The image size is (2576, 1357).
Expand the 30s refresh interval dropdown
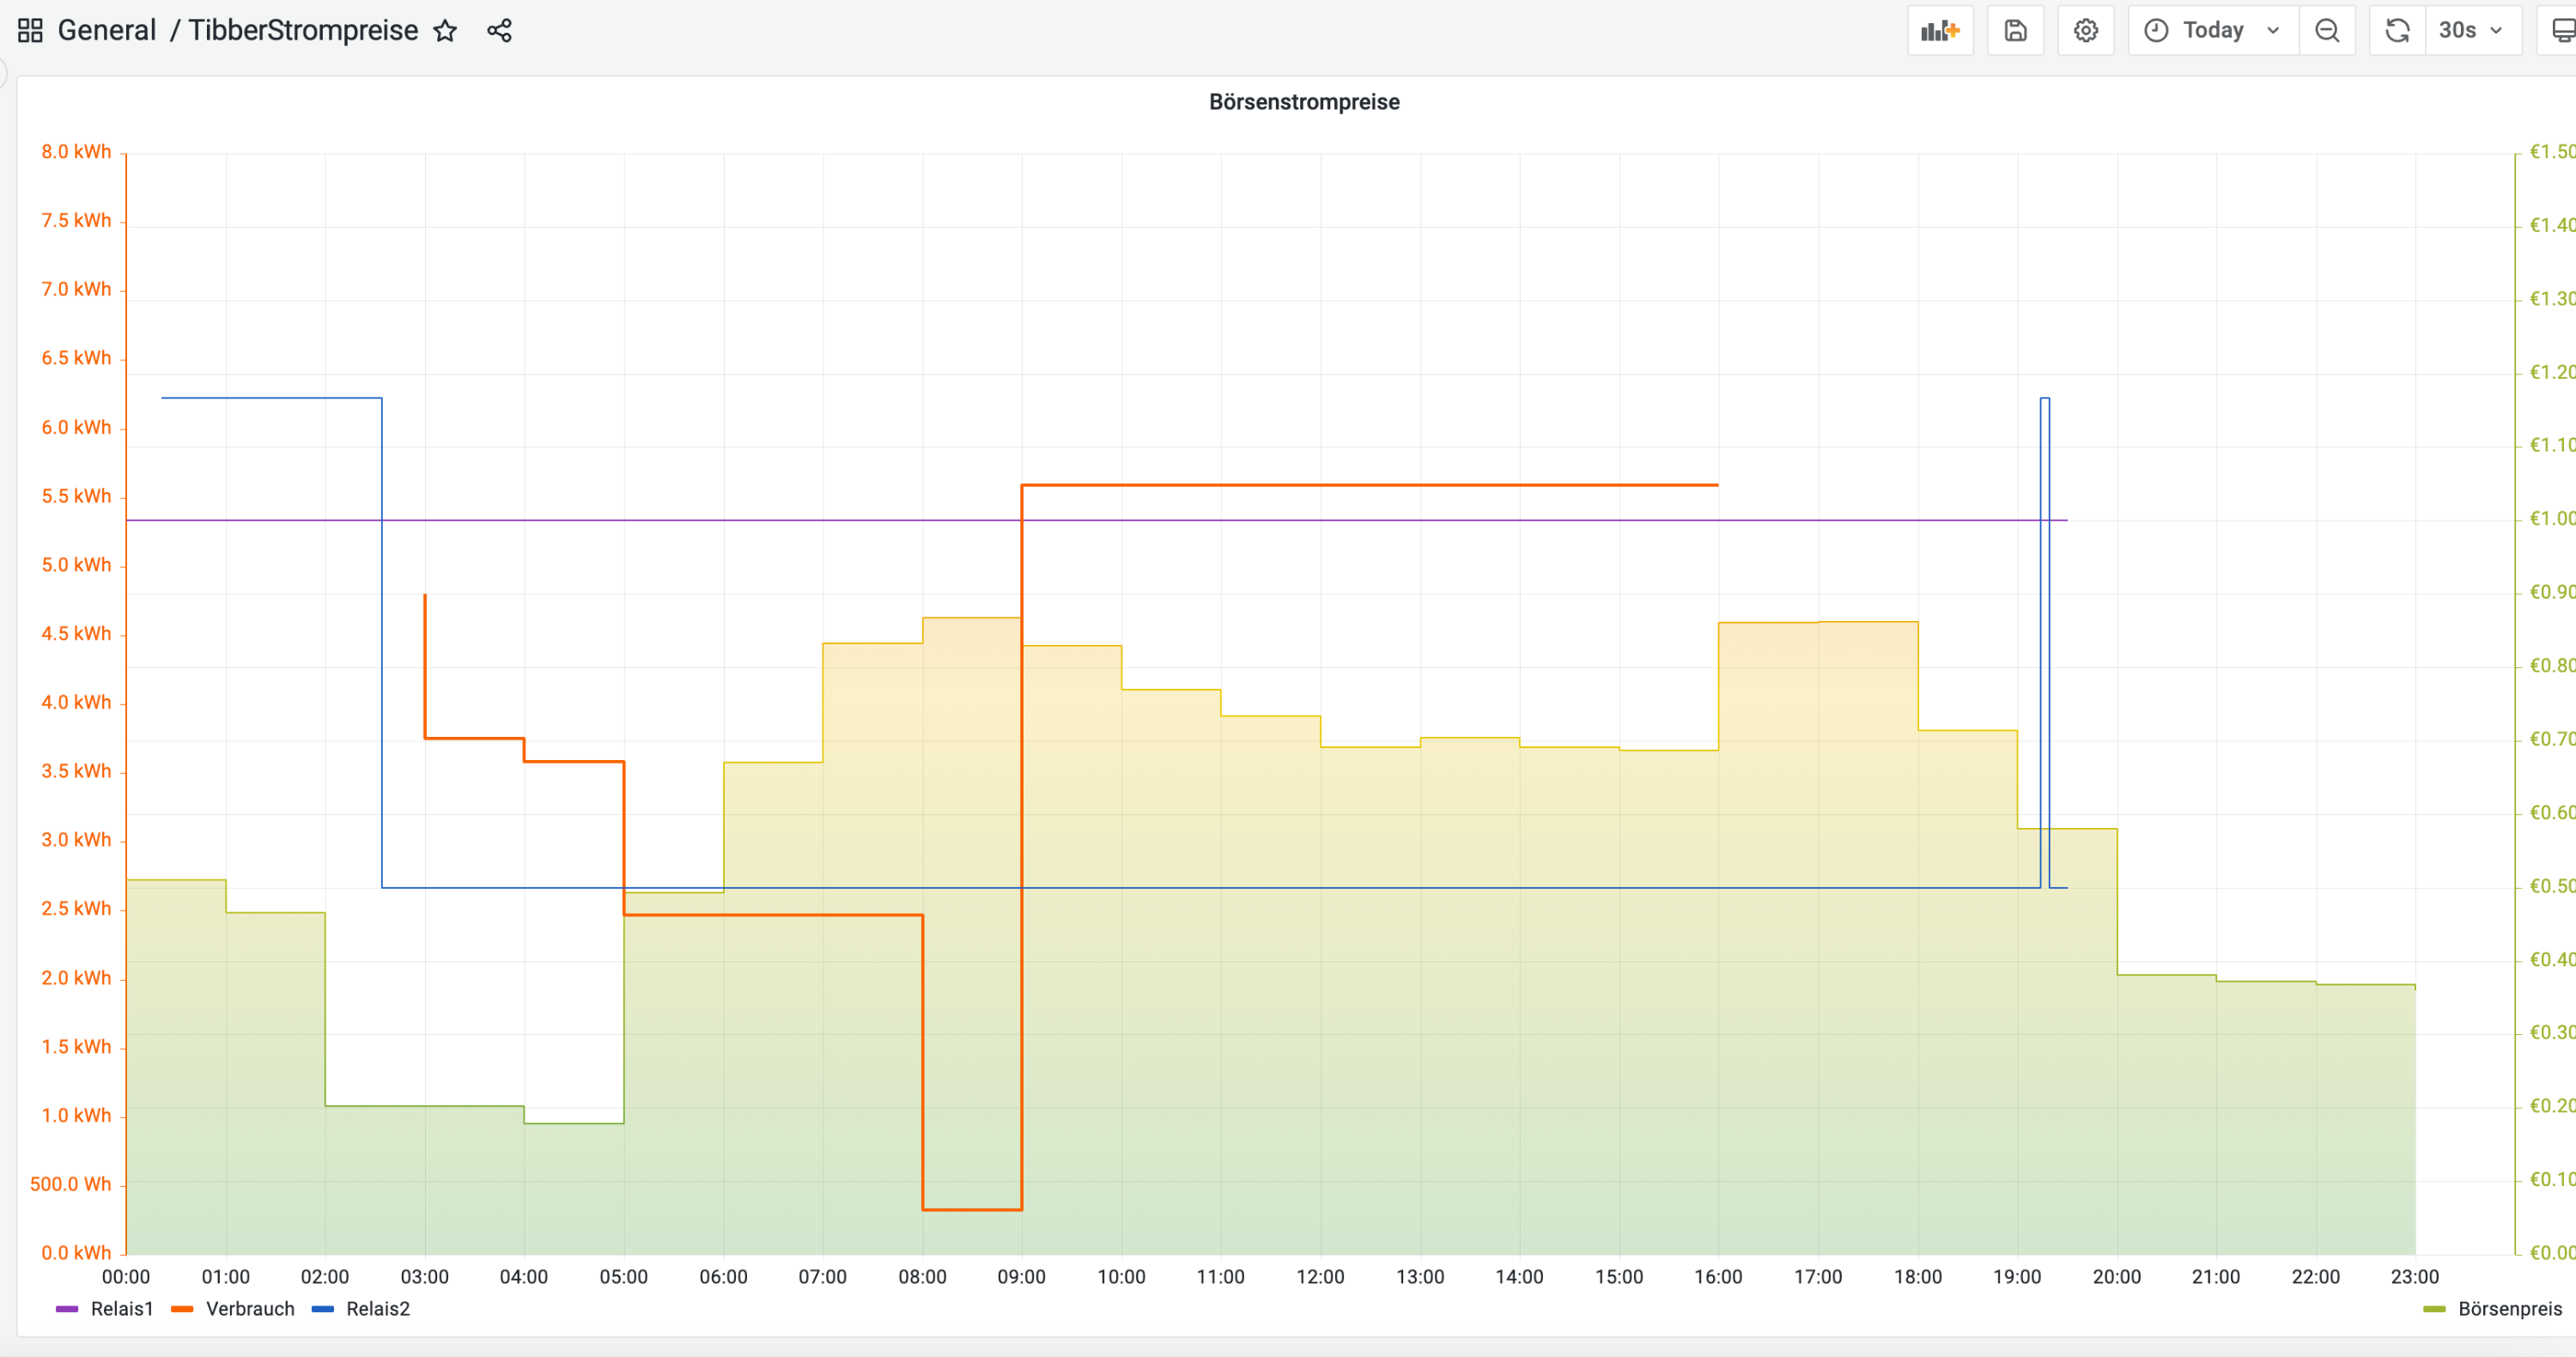(2472, 31)
